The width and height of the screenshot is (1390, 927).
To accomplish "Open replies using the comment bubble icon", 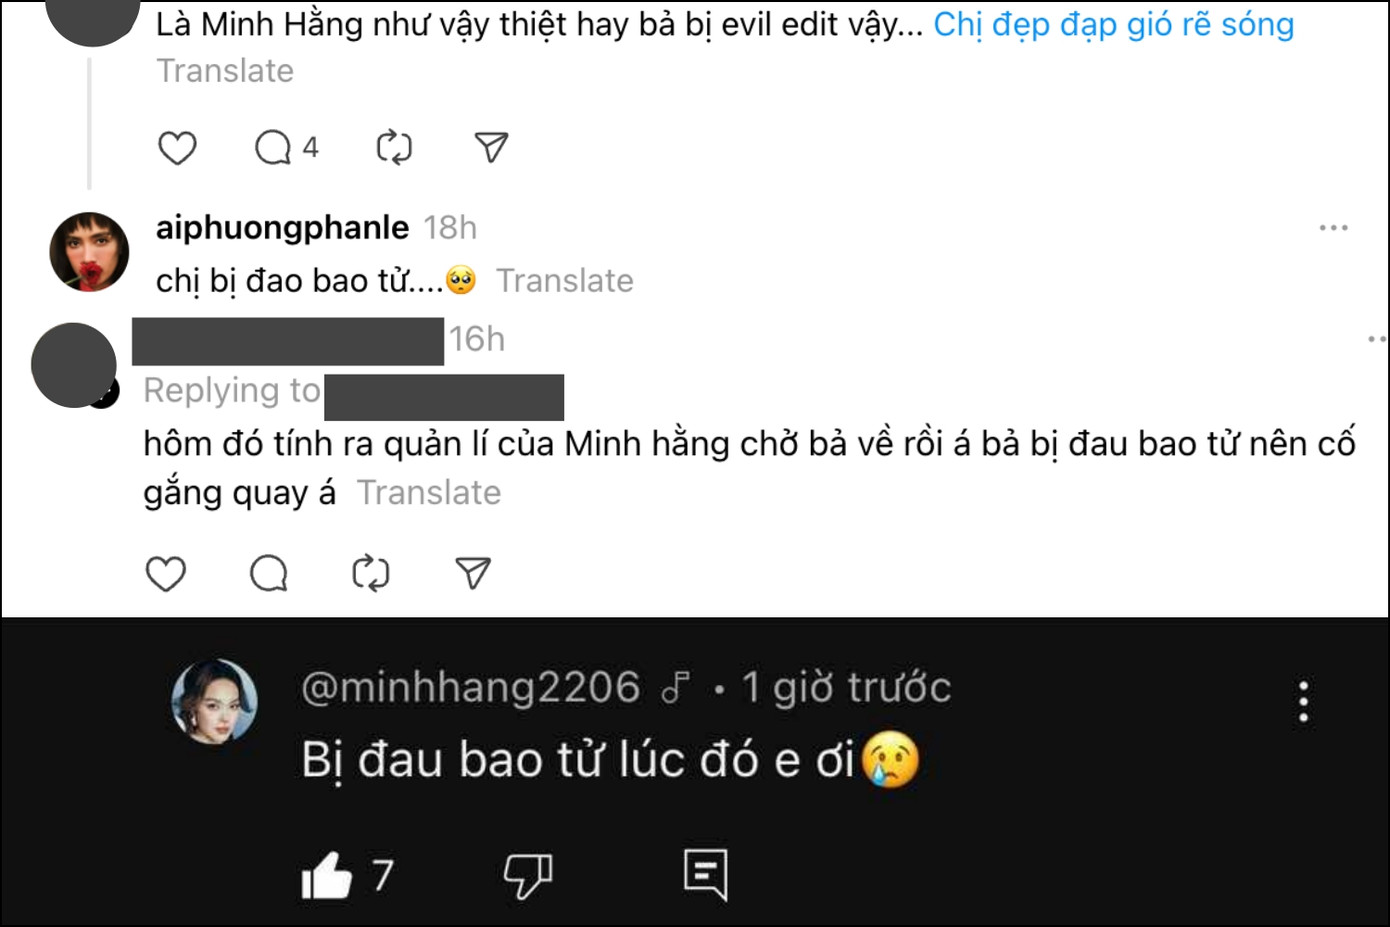I will pyautogui.click(x=272, y=147).
